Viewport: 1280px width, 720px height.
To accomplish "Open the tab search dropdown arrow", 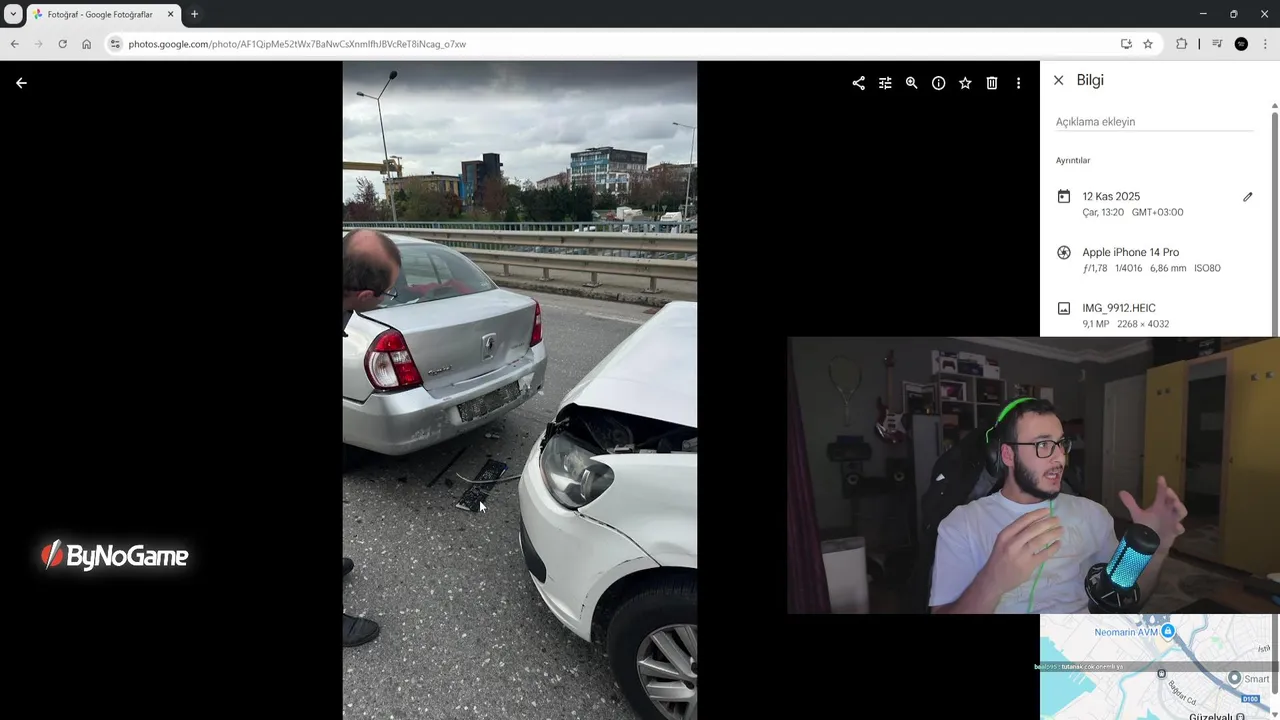I will [x=13, y=14].
